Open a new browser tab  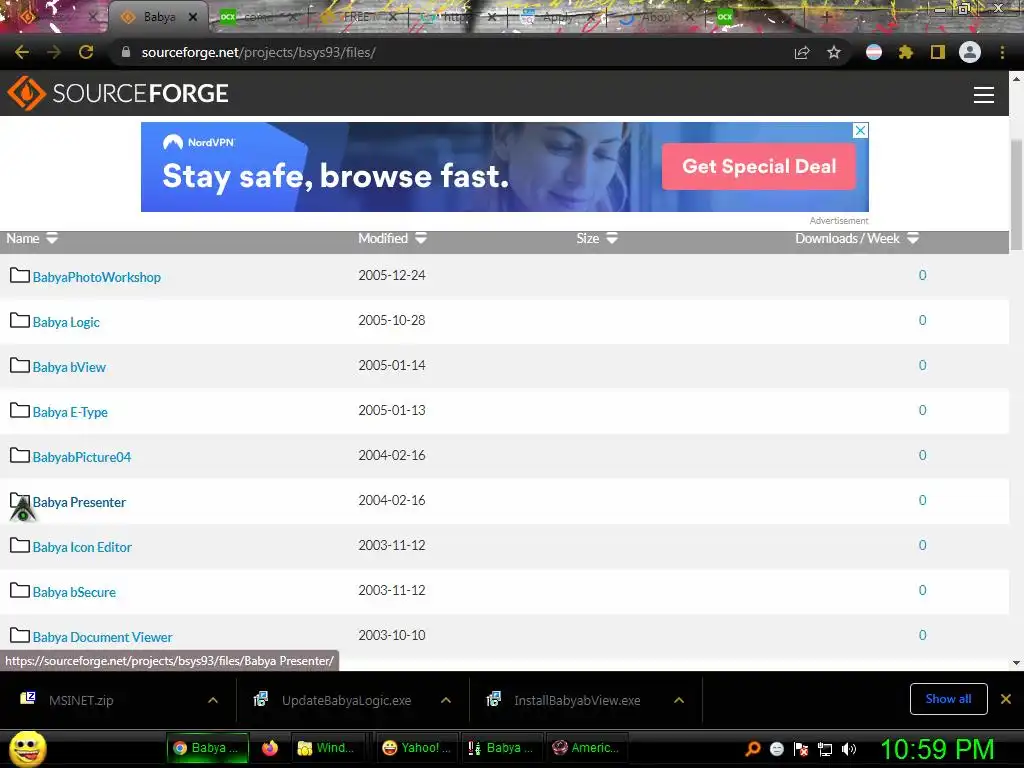click(x=827, y=18)
